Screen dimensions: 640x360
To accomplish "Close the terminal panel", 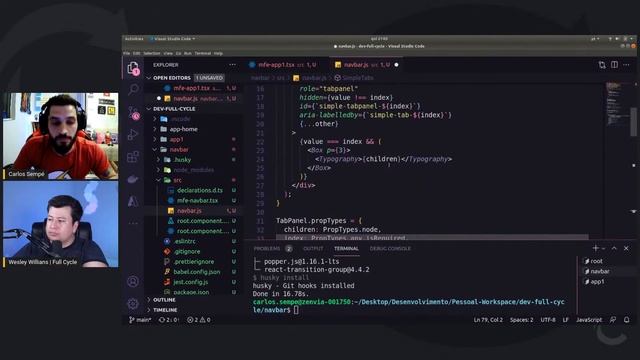I will [x=626, y=248].
